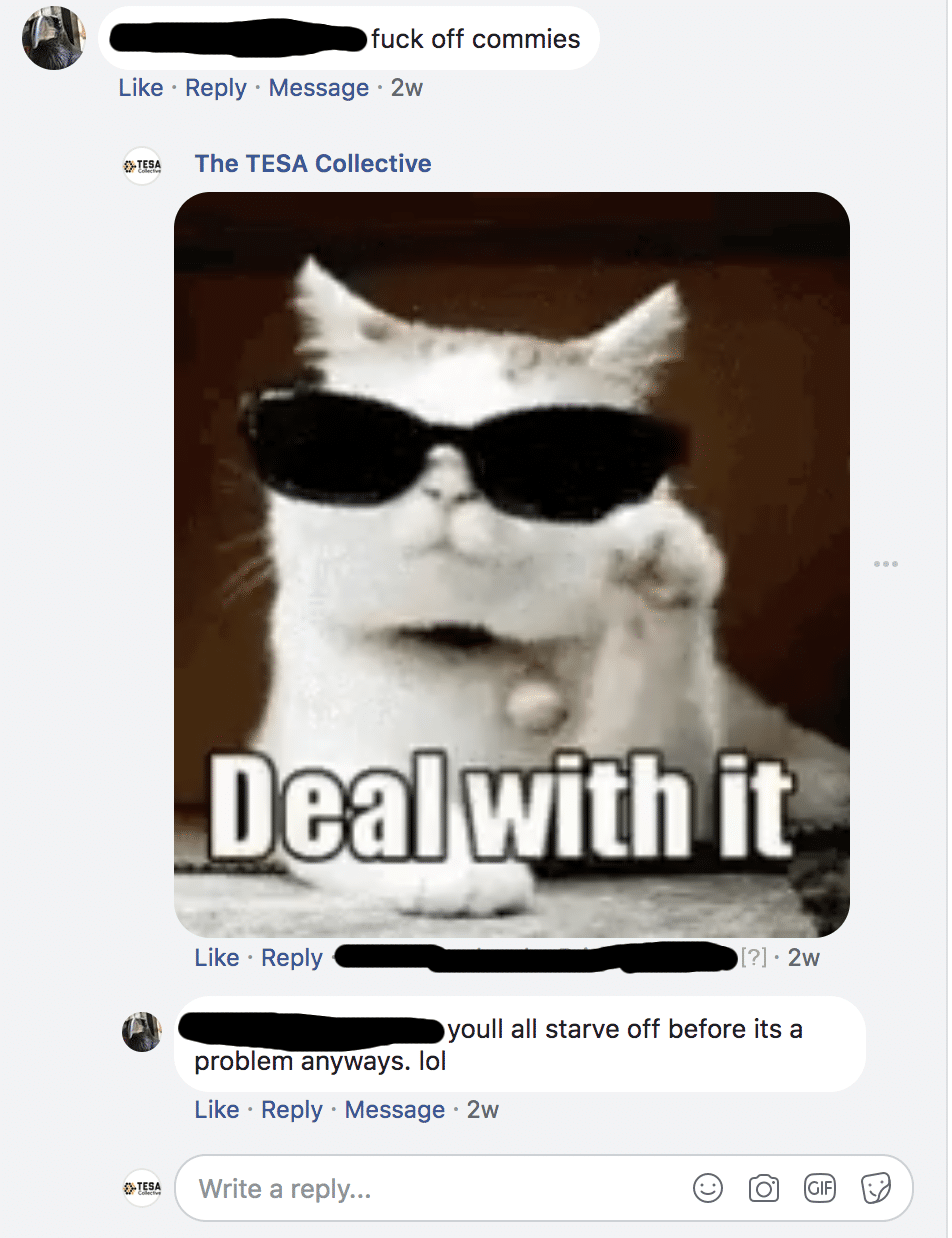The width and height of the screenshot is (952, 1238).
Task: Message the author of the top comment
Action: (x=319, y=88)
